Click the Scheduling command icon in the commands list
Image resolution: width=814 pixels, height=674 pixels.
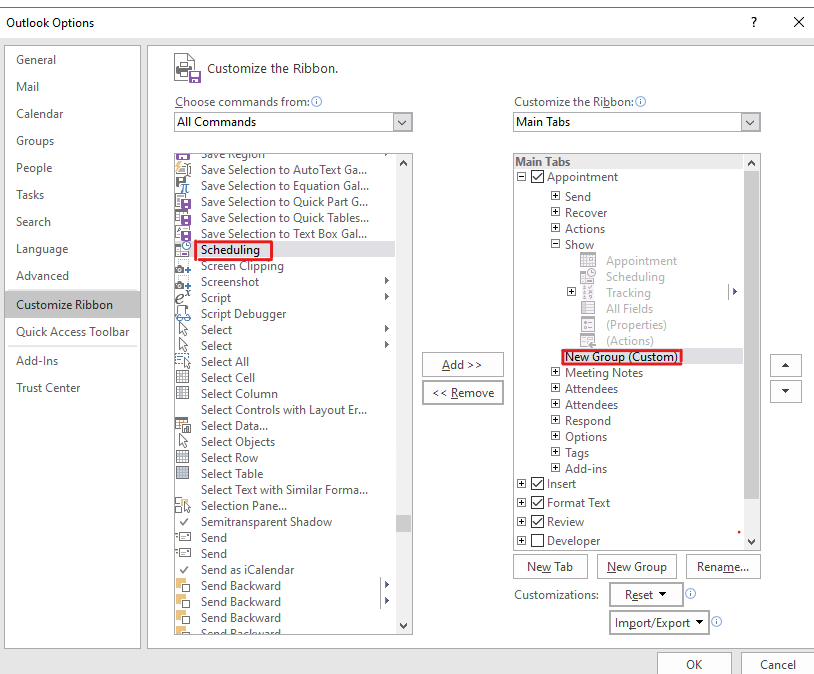pyautogui.click(x=183, y=250)
